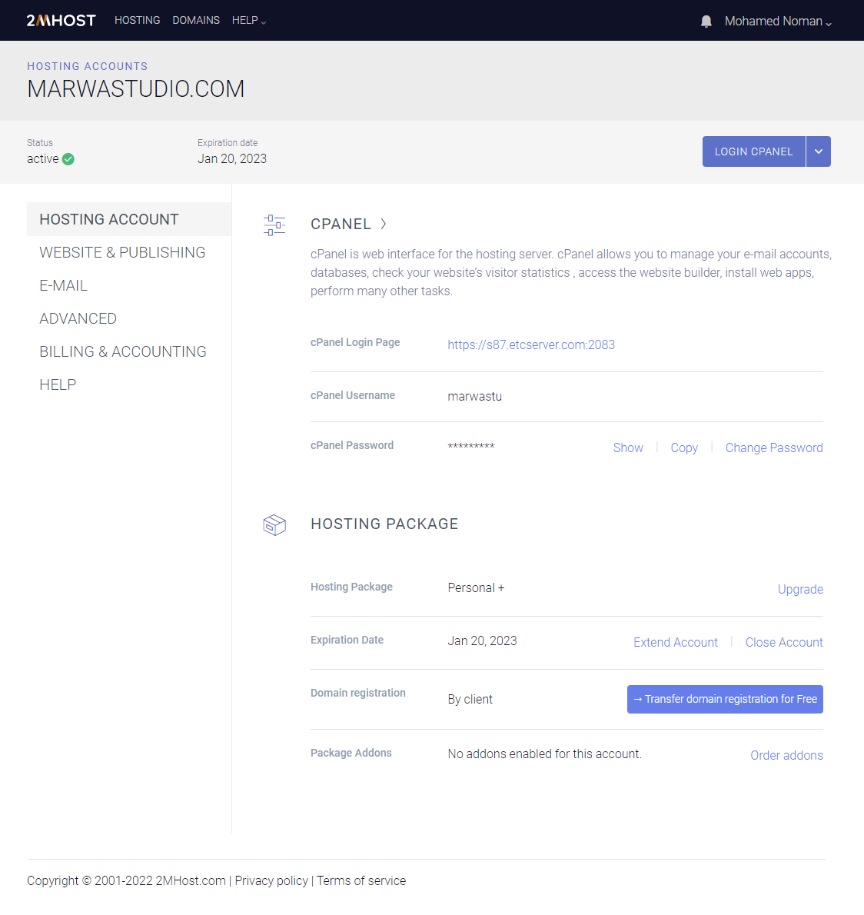
Task: Go to the E-Mail sidebar section
Action: tap(63, 286)
